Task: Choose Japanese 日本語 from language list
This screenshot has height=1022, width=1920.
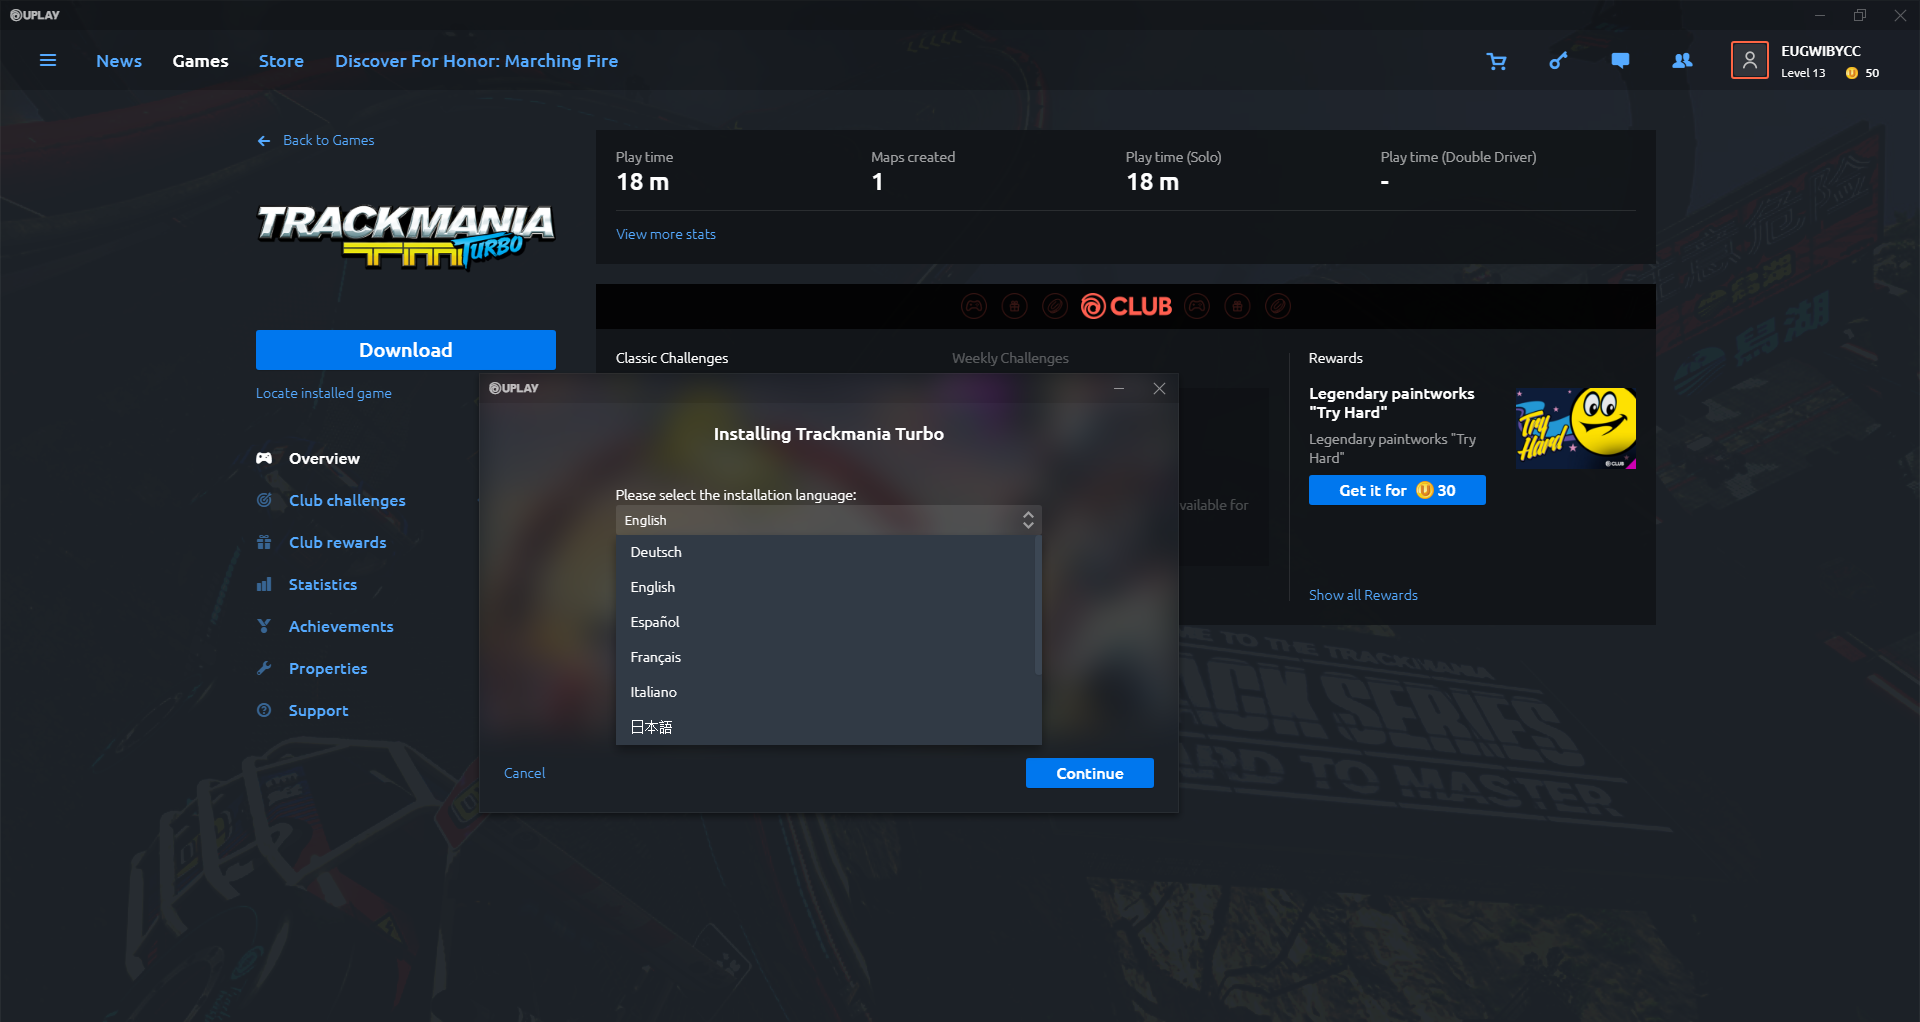Action: 829,727
